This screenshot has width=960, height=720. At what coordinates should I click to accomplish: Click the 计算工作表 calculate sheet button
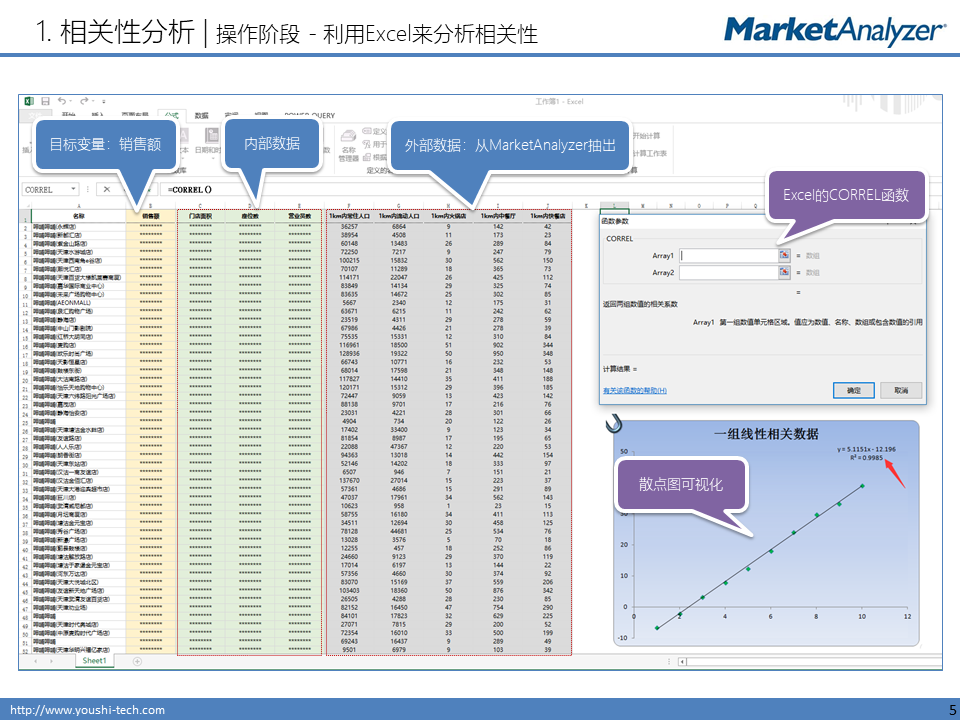(x=648, y=153)
